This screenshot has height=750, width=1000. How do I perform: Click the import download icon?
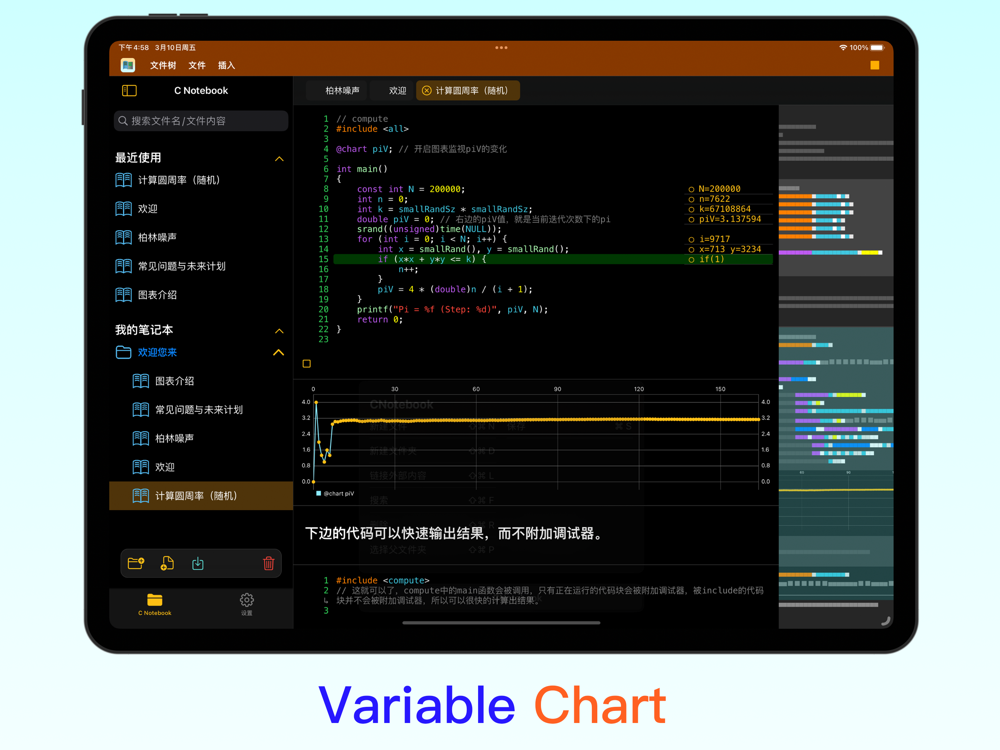coord(198,563)
